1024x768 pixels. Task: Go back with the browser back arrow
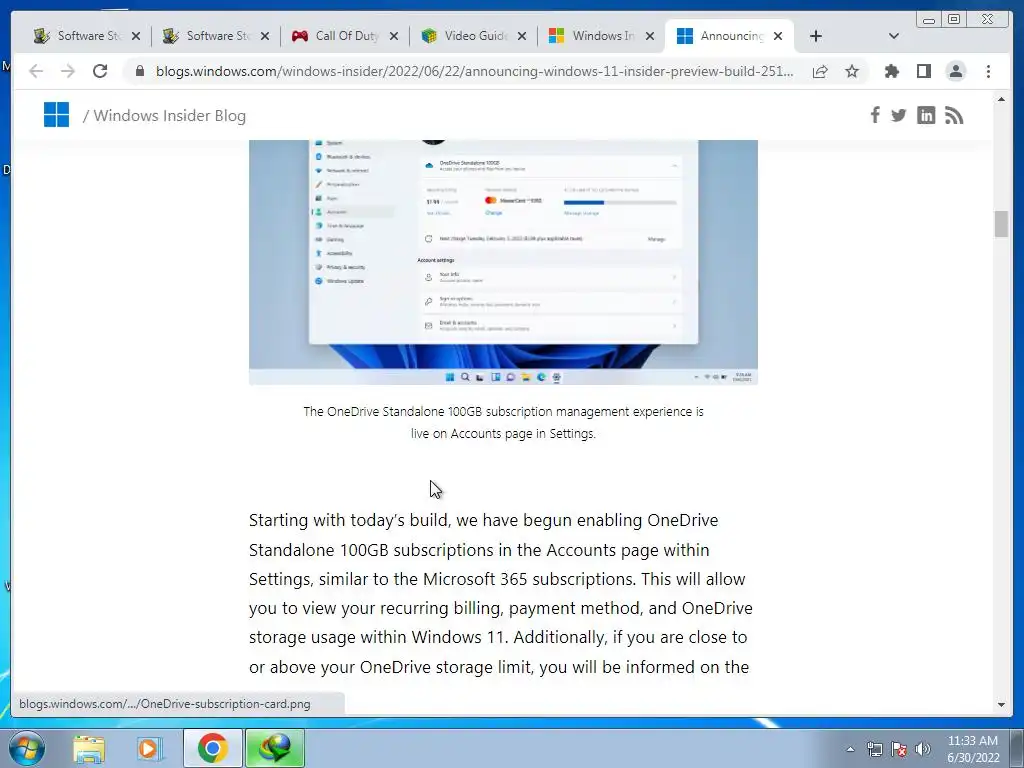pyautogui.click(x=36, y=71)
